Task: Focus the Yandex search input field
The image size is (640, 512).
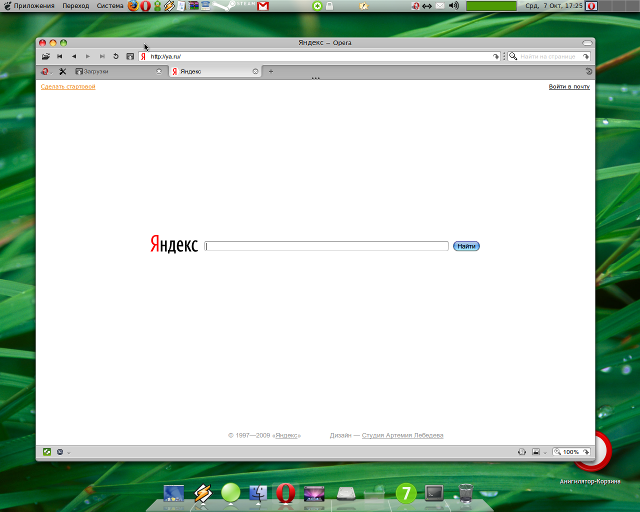Action: 327,246
